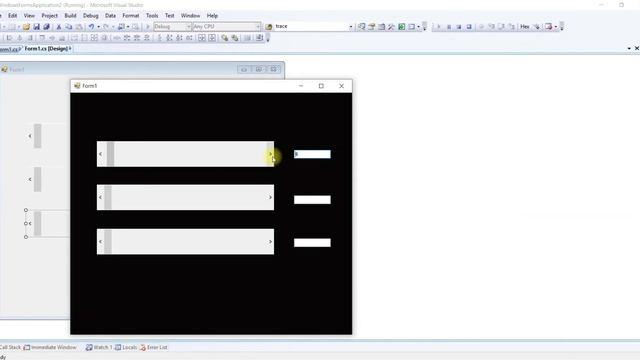Click the Open File toolbar icon
This screenshot has width=640, height=360.
point(26,27)
